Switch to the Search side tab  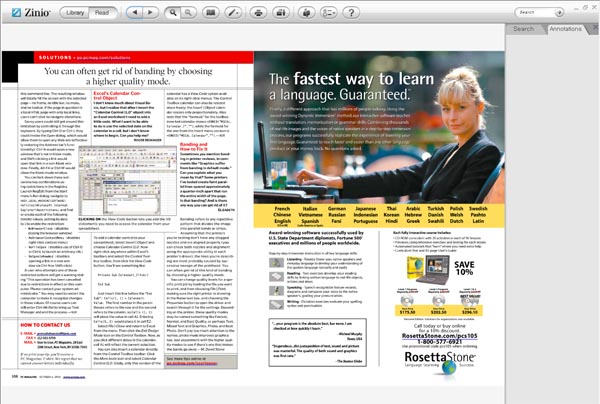click(523, 29)
